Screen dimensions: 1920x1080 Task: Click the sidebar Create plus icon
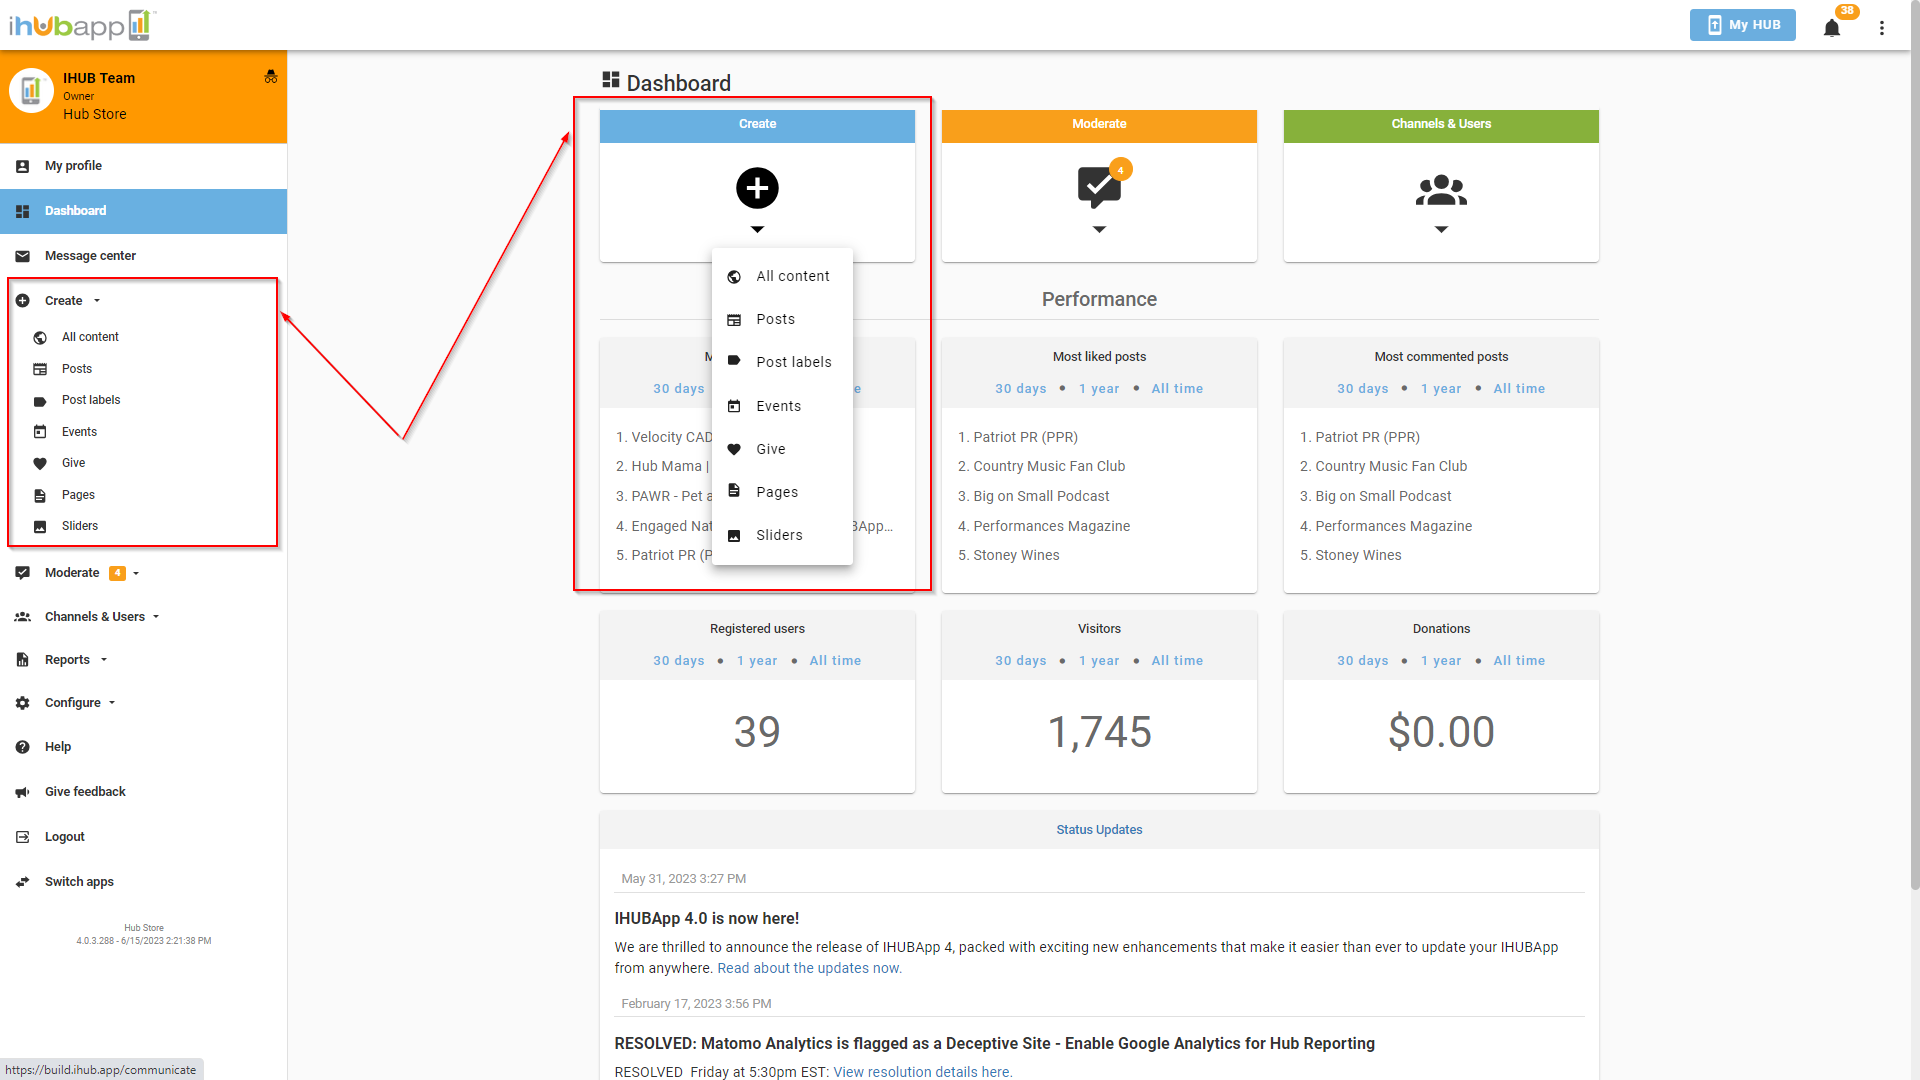click(x=23, y=301)
